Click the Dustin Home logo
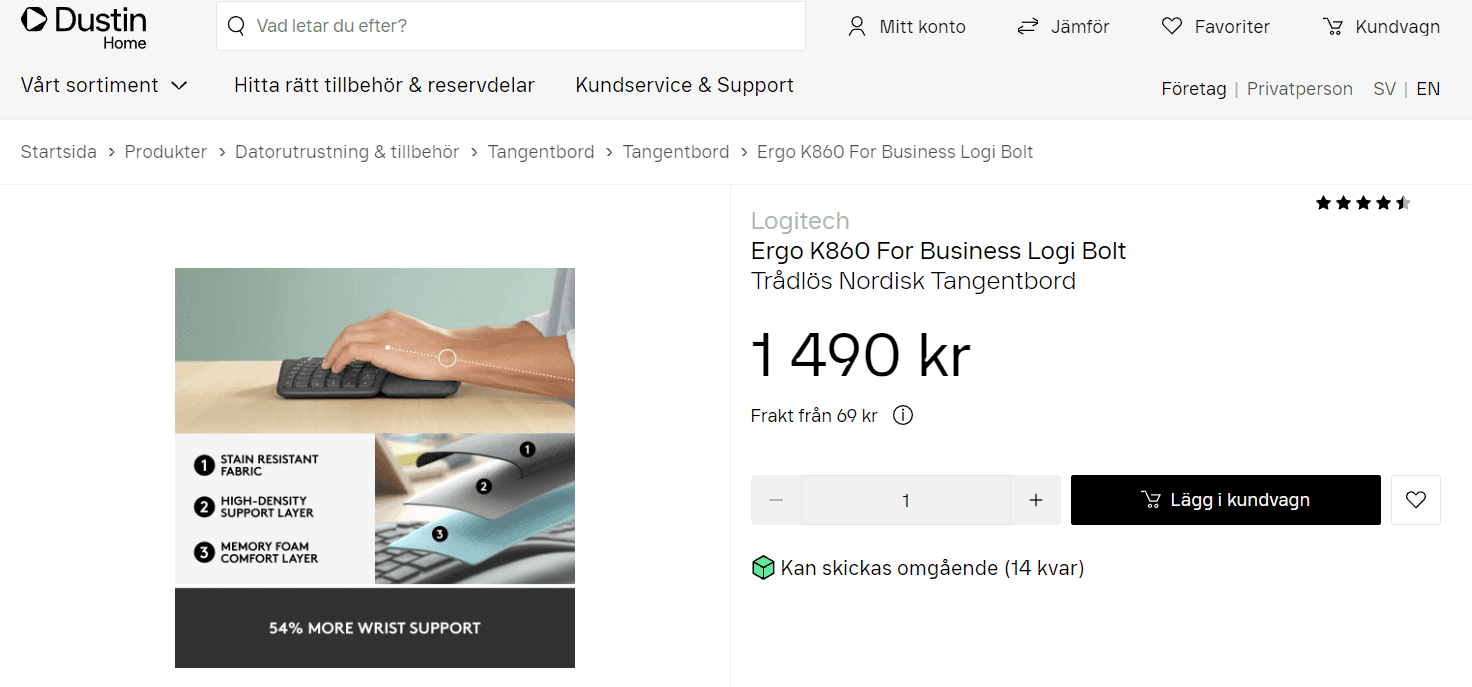The image size is (1472, 687). pyautogui.click(x=84, y=27)
